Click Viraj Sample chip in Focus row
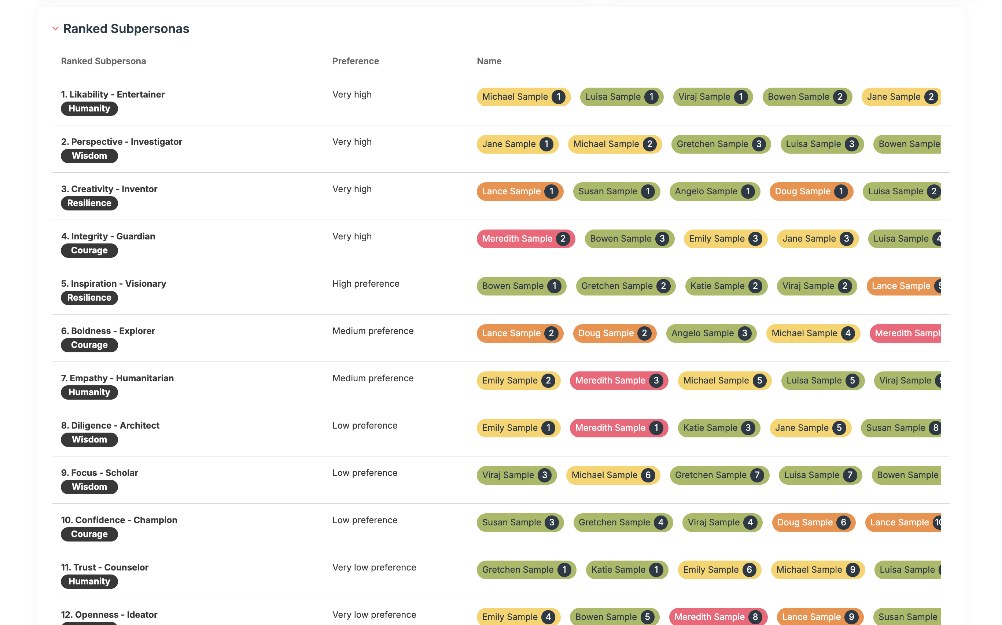 516,475
